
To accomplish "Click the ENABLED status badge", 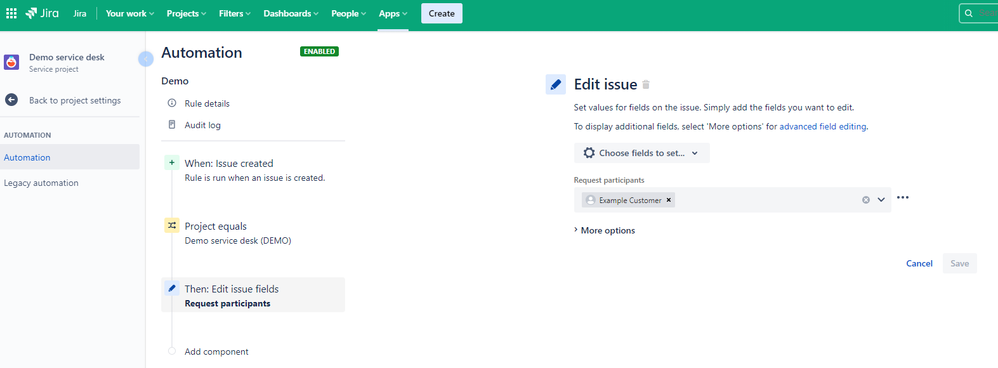I will [x=320, y=52].
